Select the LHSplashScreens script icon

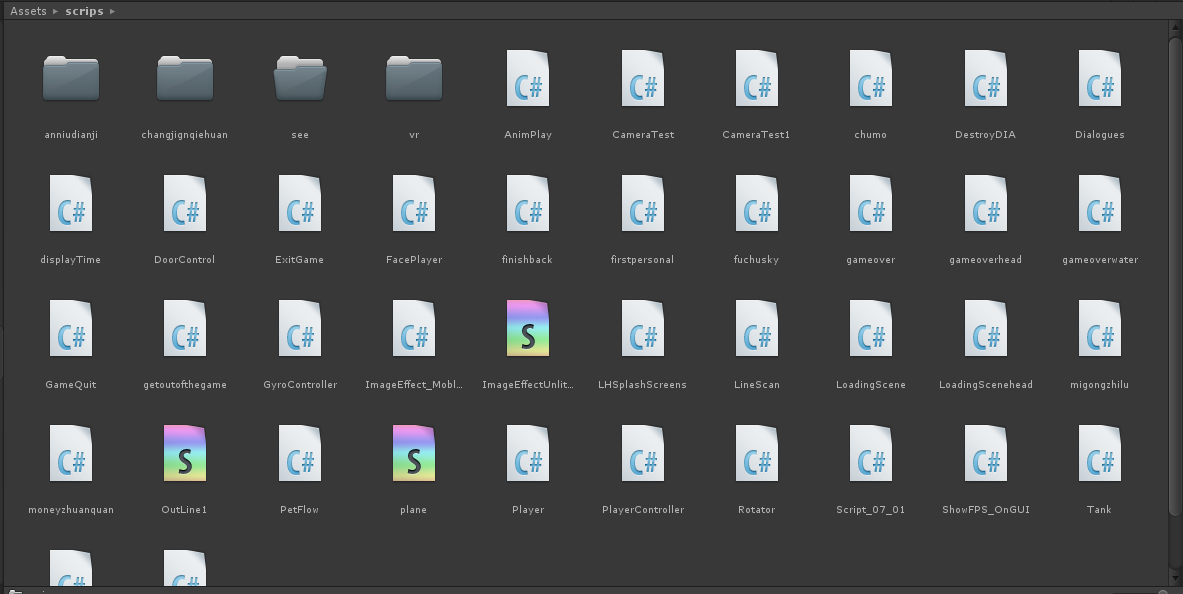643,329
